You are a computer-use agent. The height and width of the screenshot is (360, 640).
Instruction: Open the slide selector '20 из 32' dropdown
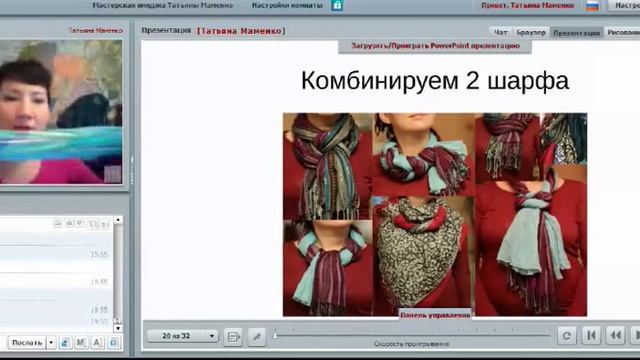[x=182, y=336]
